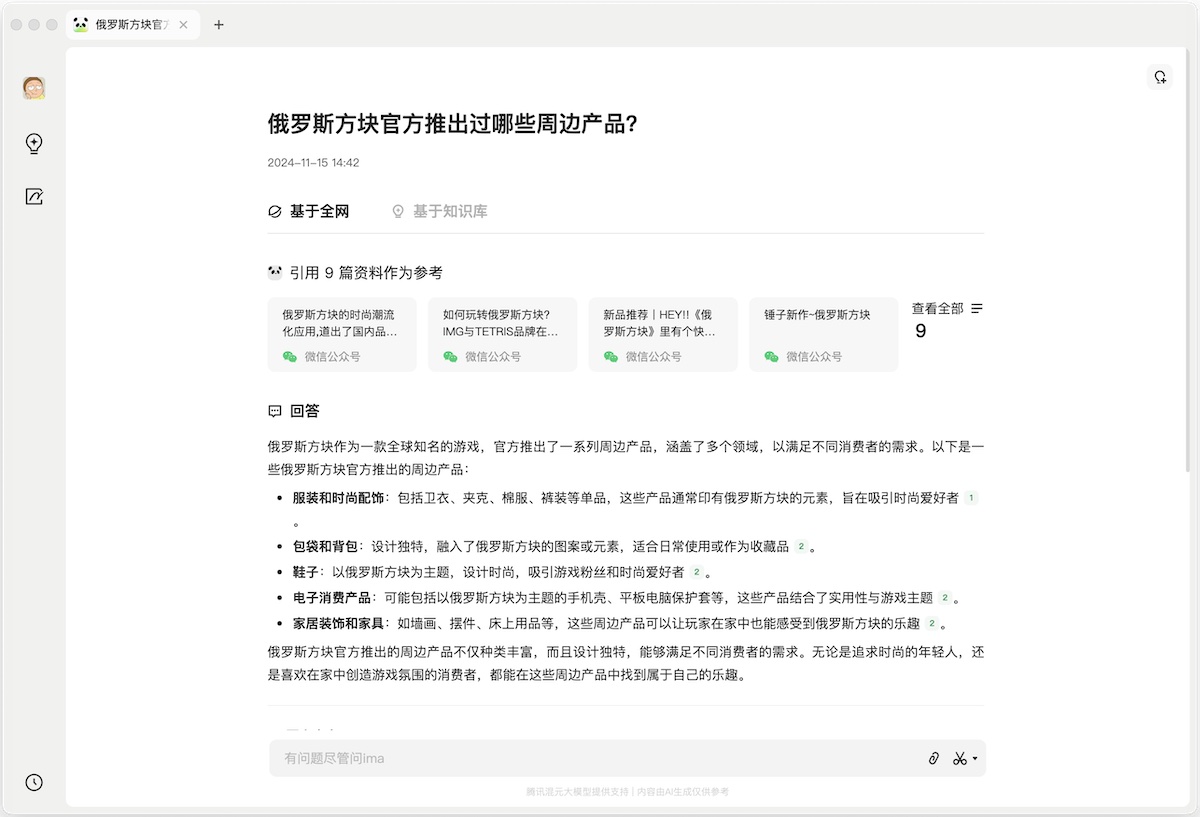
Task: Open history clock icon at sidebar bottom
Action: point(34,782)
